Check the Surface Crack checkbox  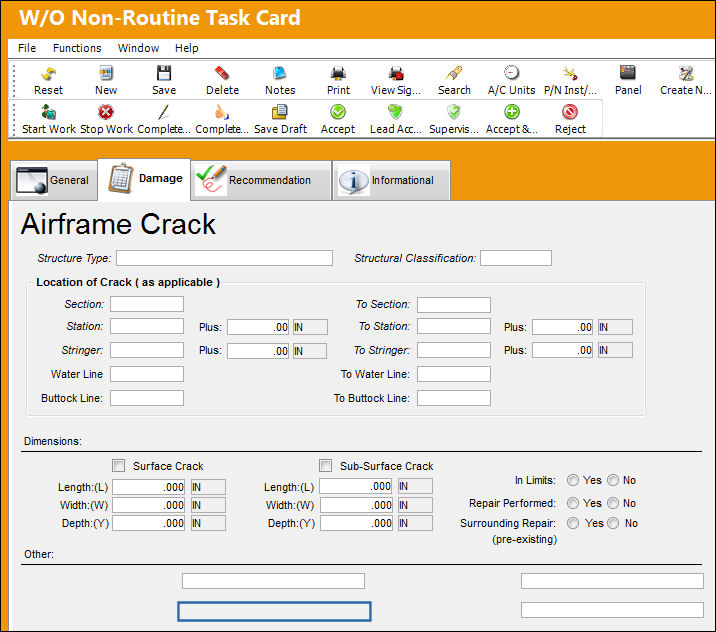click(118, 466)
